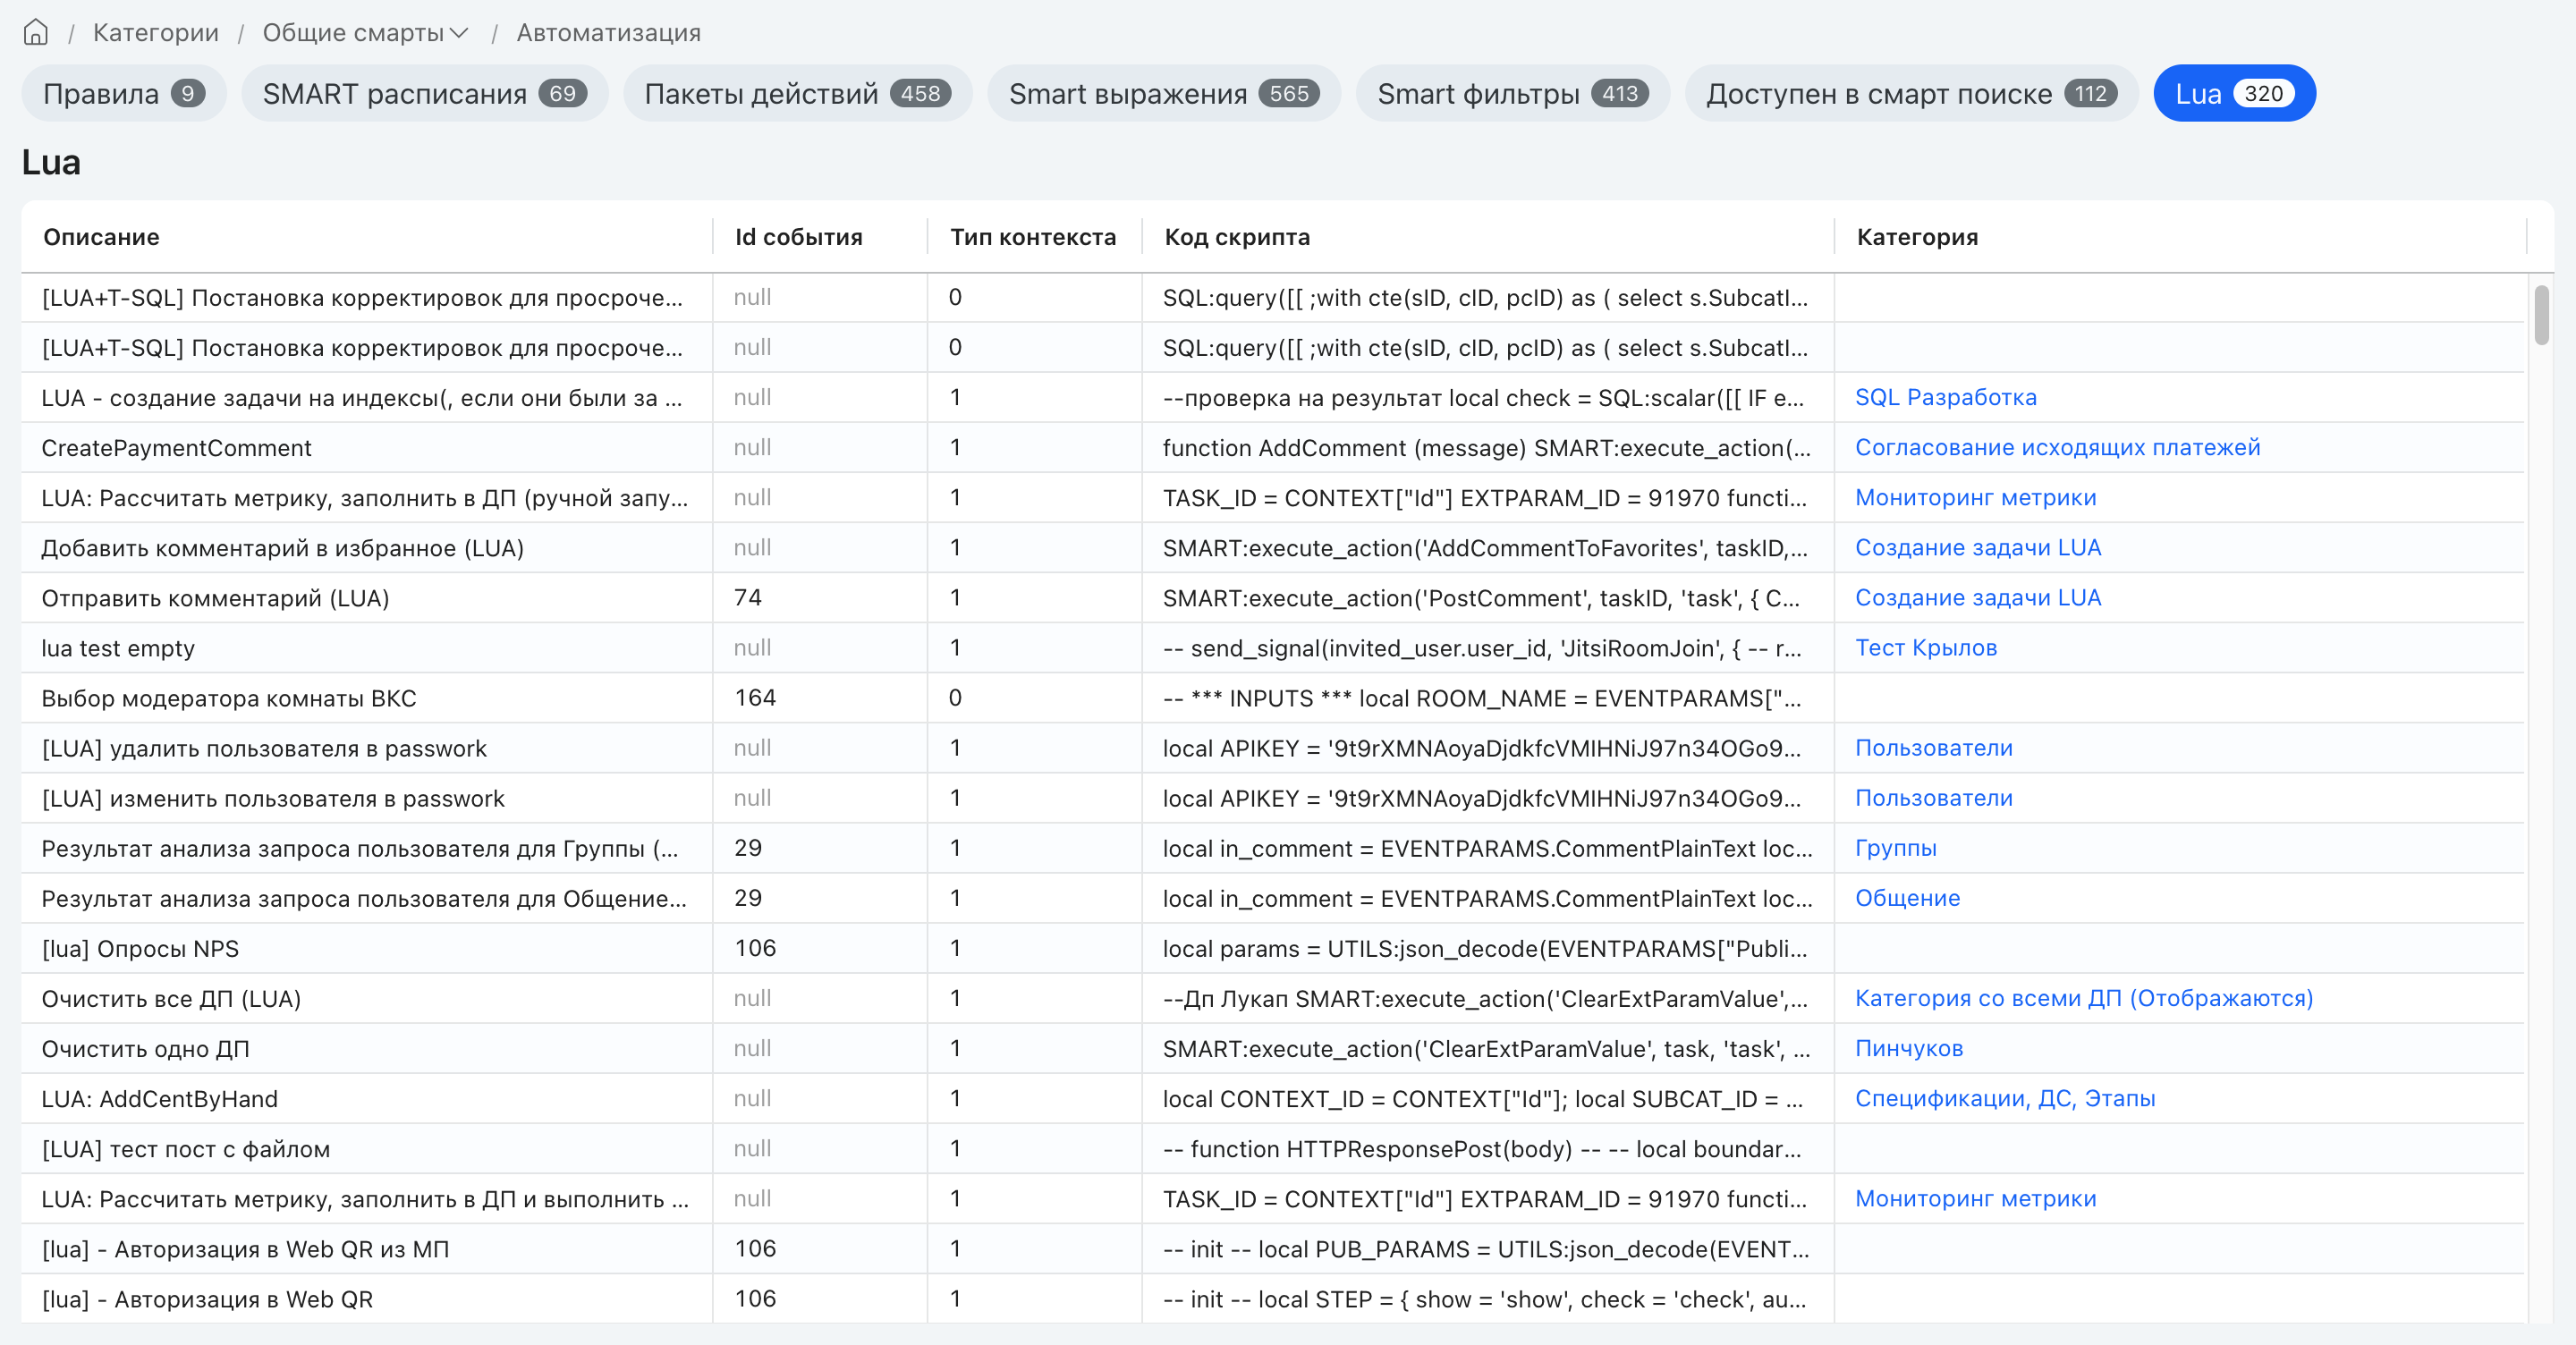Go to home via house icon
Screen dimensions: 2576x1345
coord(36,33)
